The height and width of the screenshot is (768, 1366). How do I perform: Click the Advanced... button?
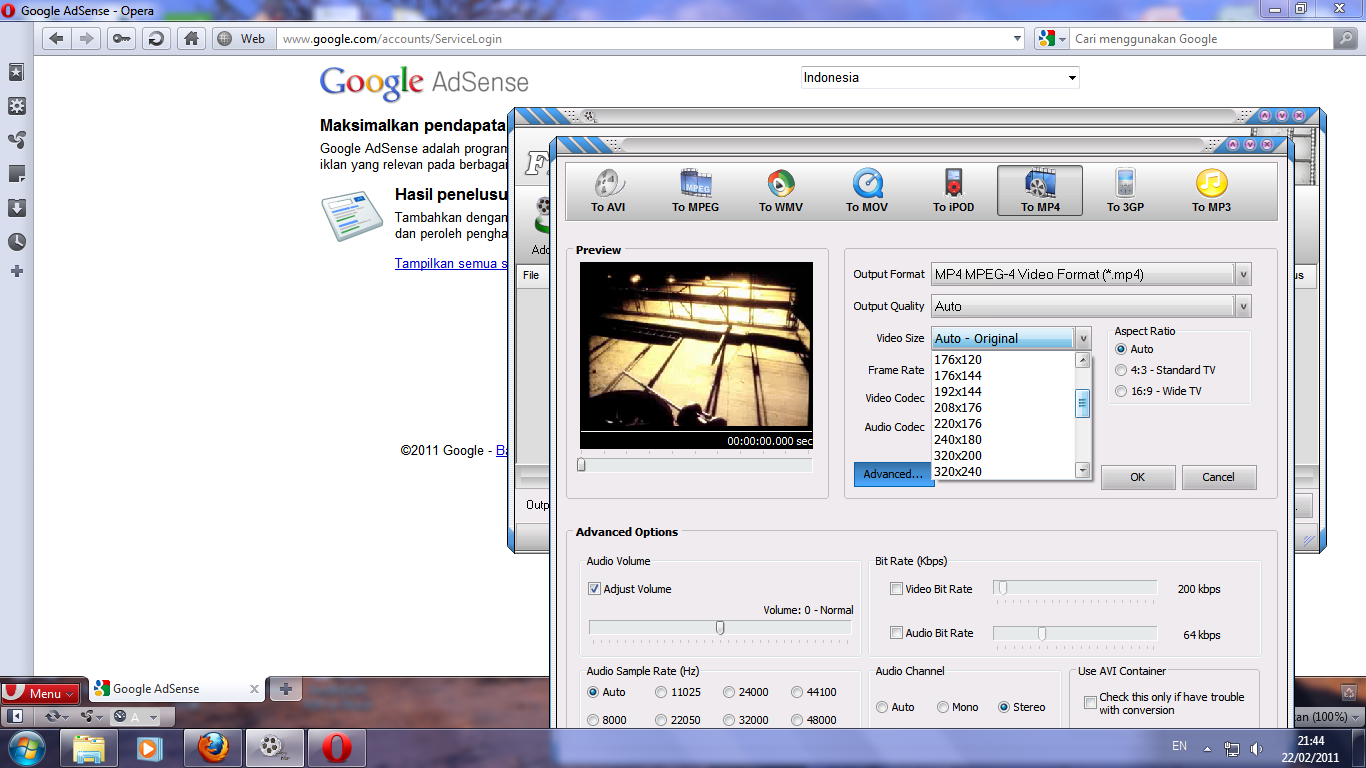tap(893, 474)
